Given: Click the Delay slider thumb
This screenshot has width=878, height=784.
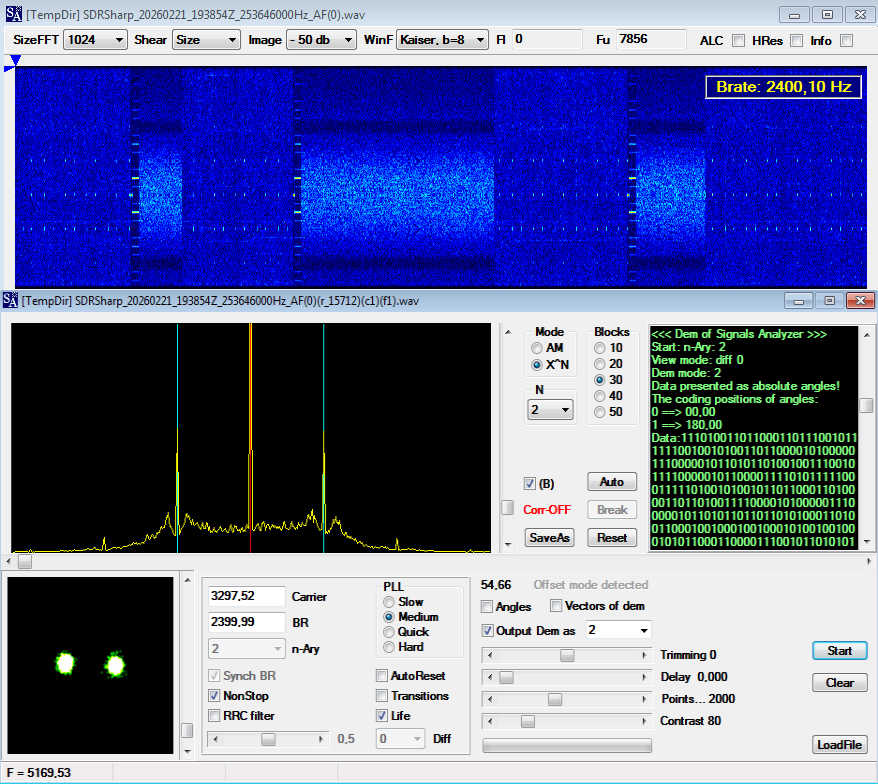Looking at the screenshot, I should [x=506, y=678].
